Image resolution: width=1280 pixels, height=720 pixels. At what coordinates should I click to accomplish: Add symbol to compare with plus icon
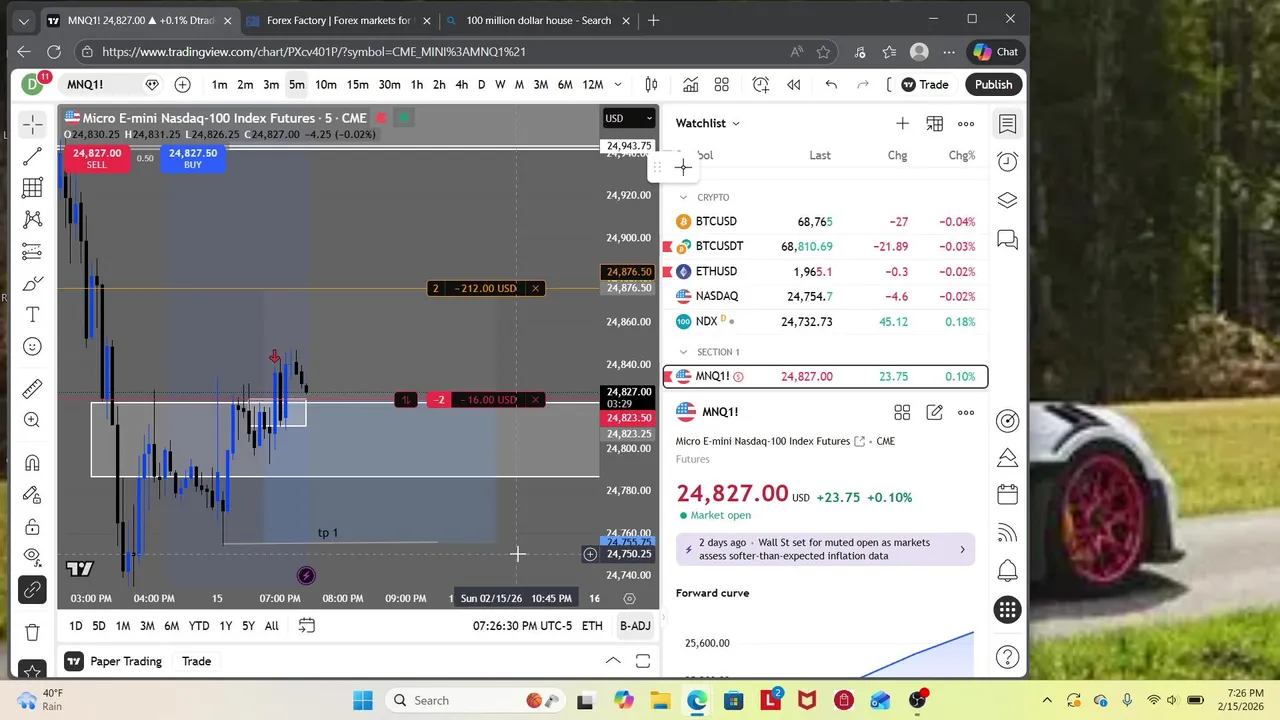click(x=182, y=85)
